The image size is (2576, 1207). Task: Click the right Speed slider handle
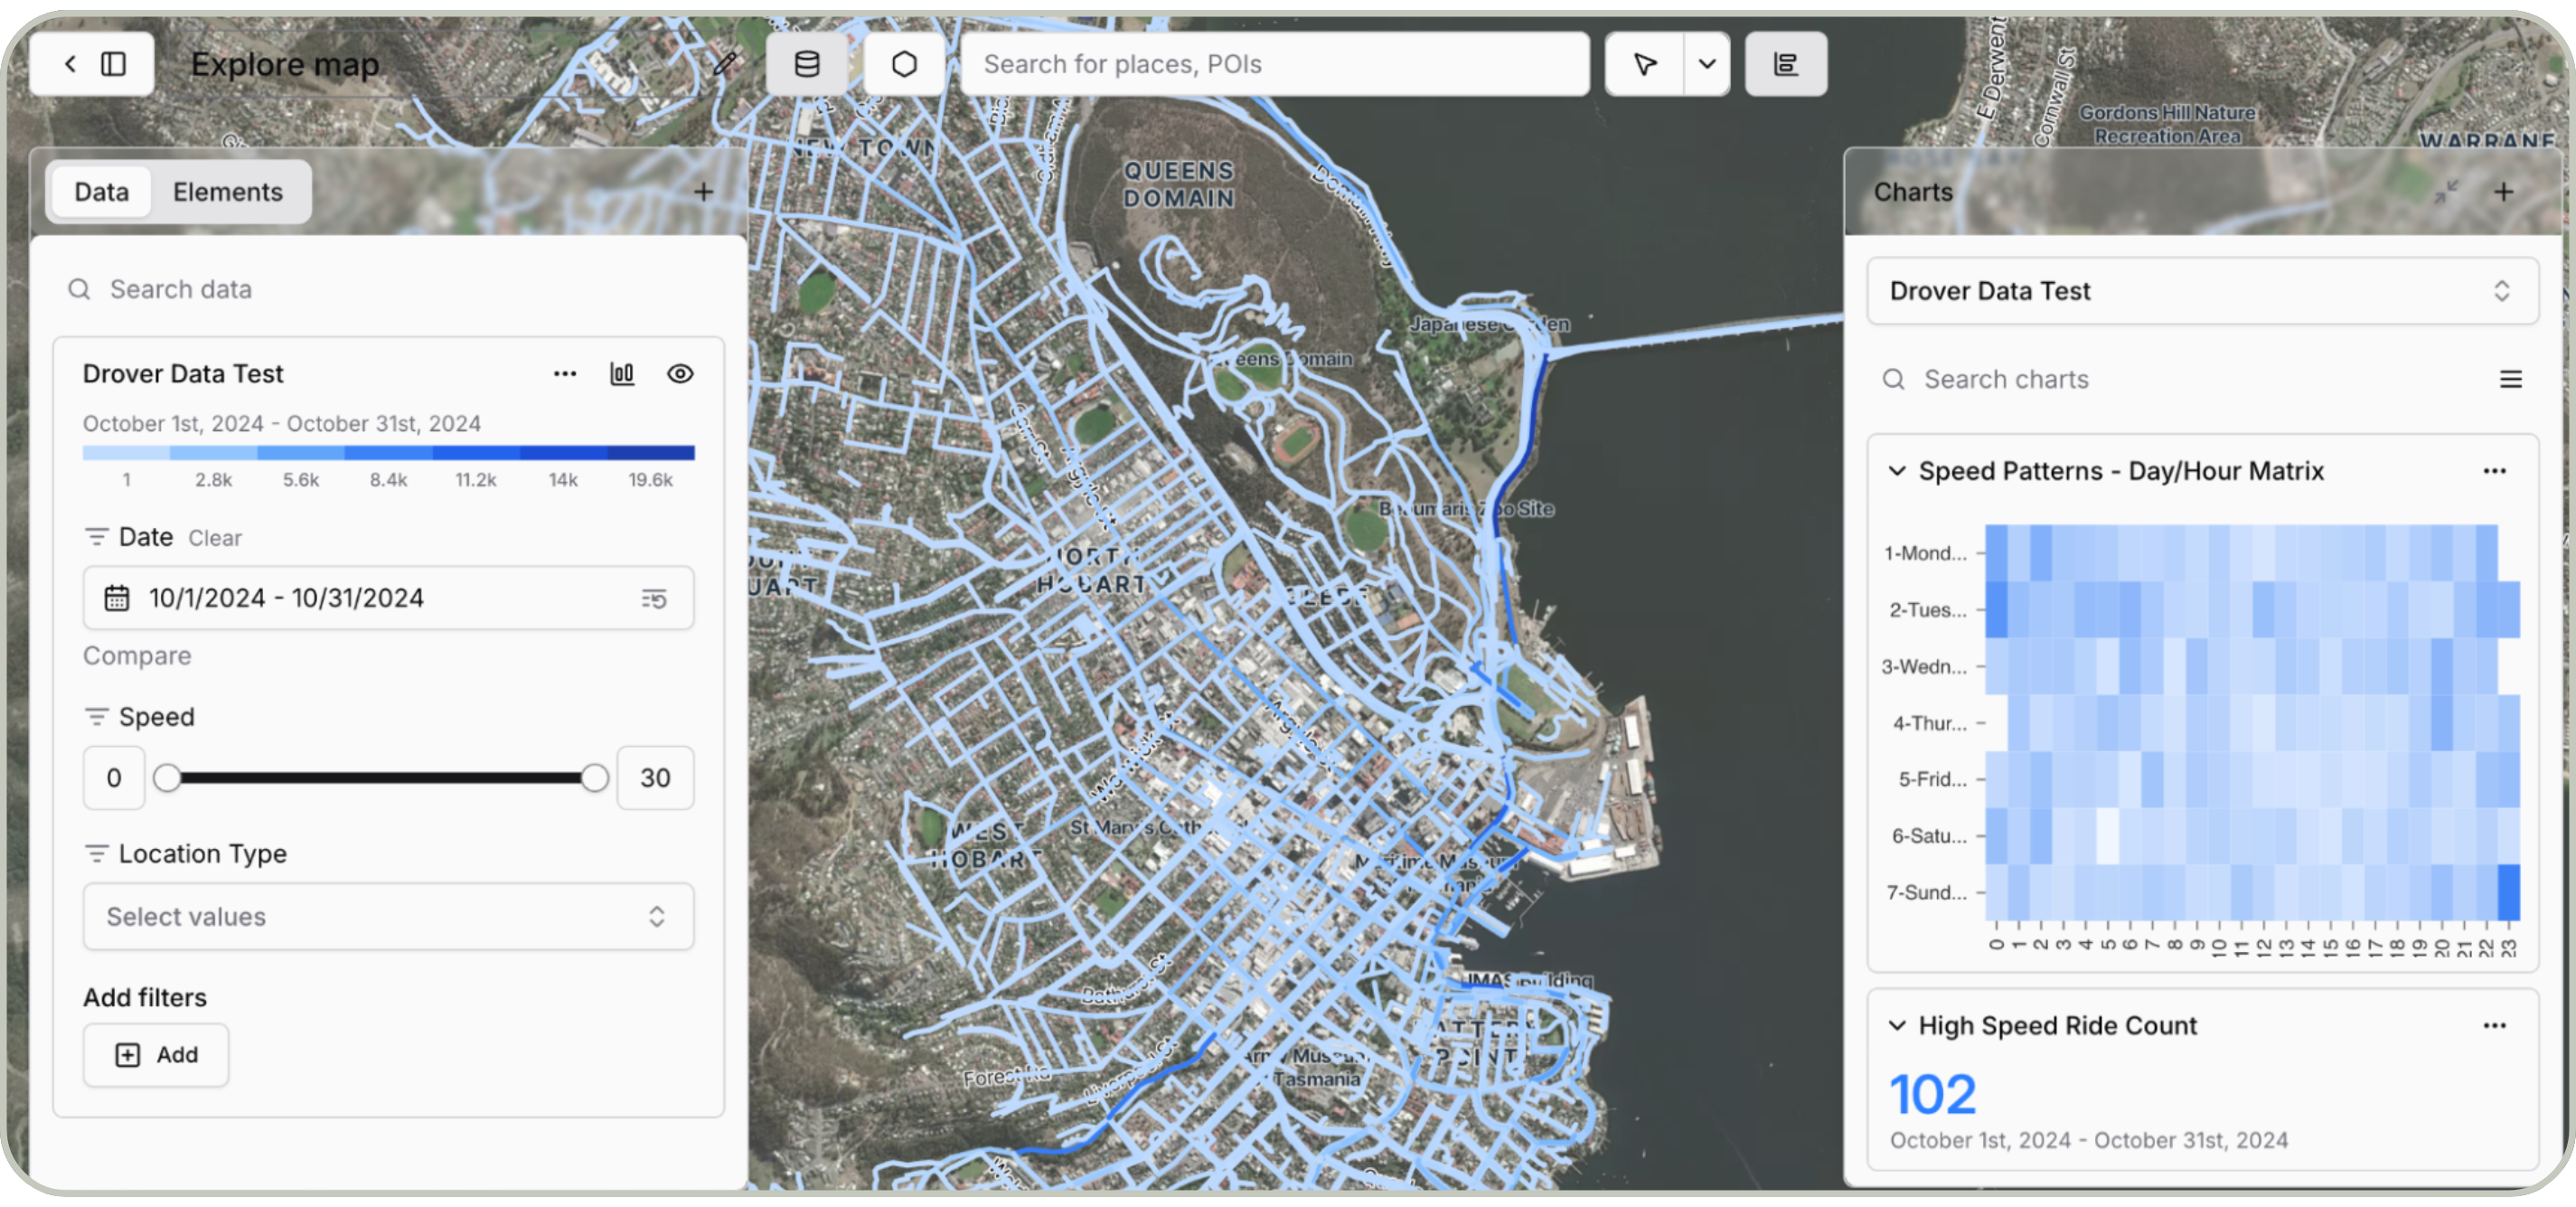(594, 778)
